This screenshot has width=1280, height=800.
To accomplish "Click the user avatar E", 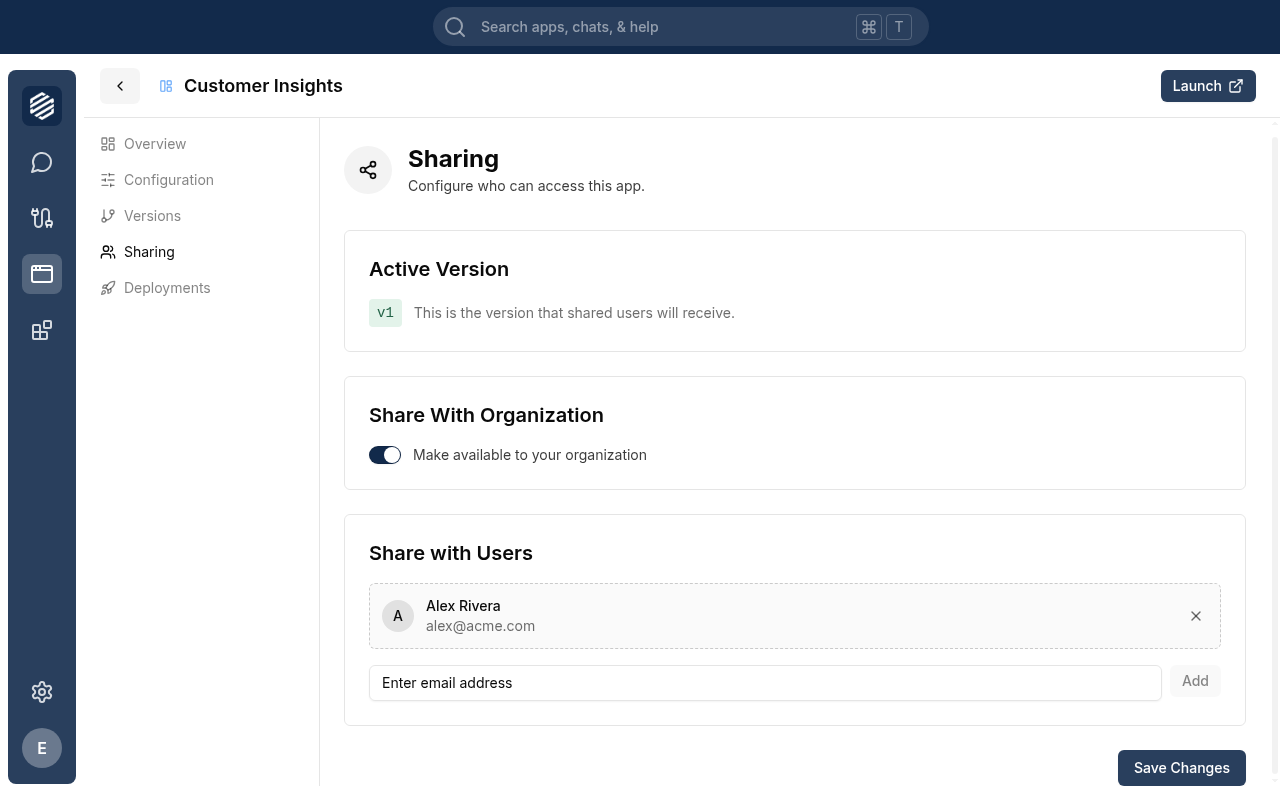I will (x=42, y=748).
